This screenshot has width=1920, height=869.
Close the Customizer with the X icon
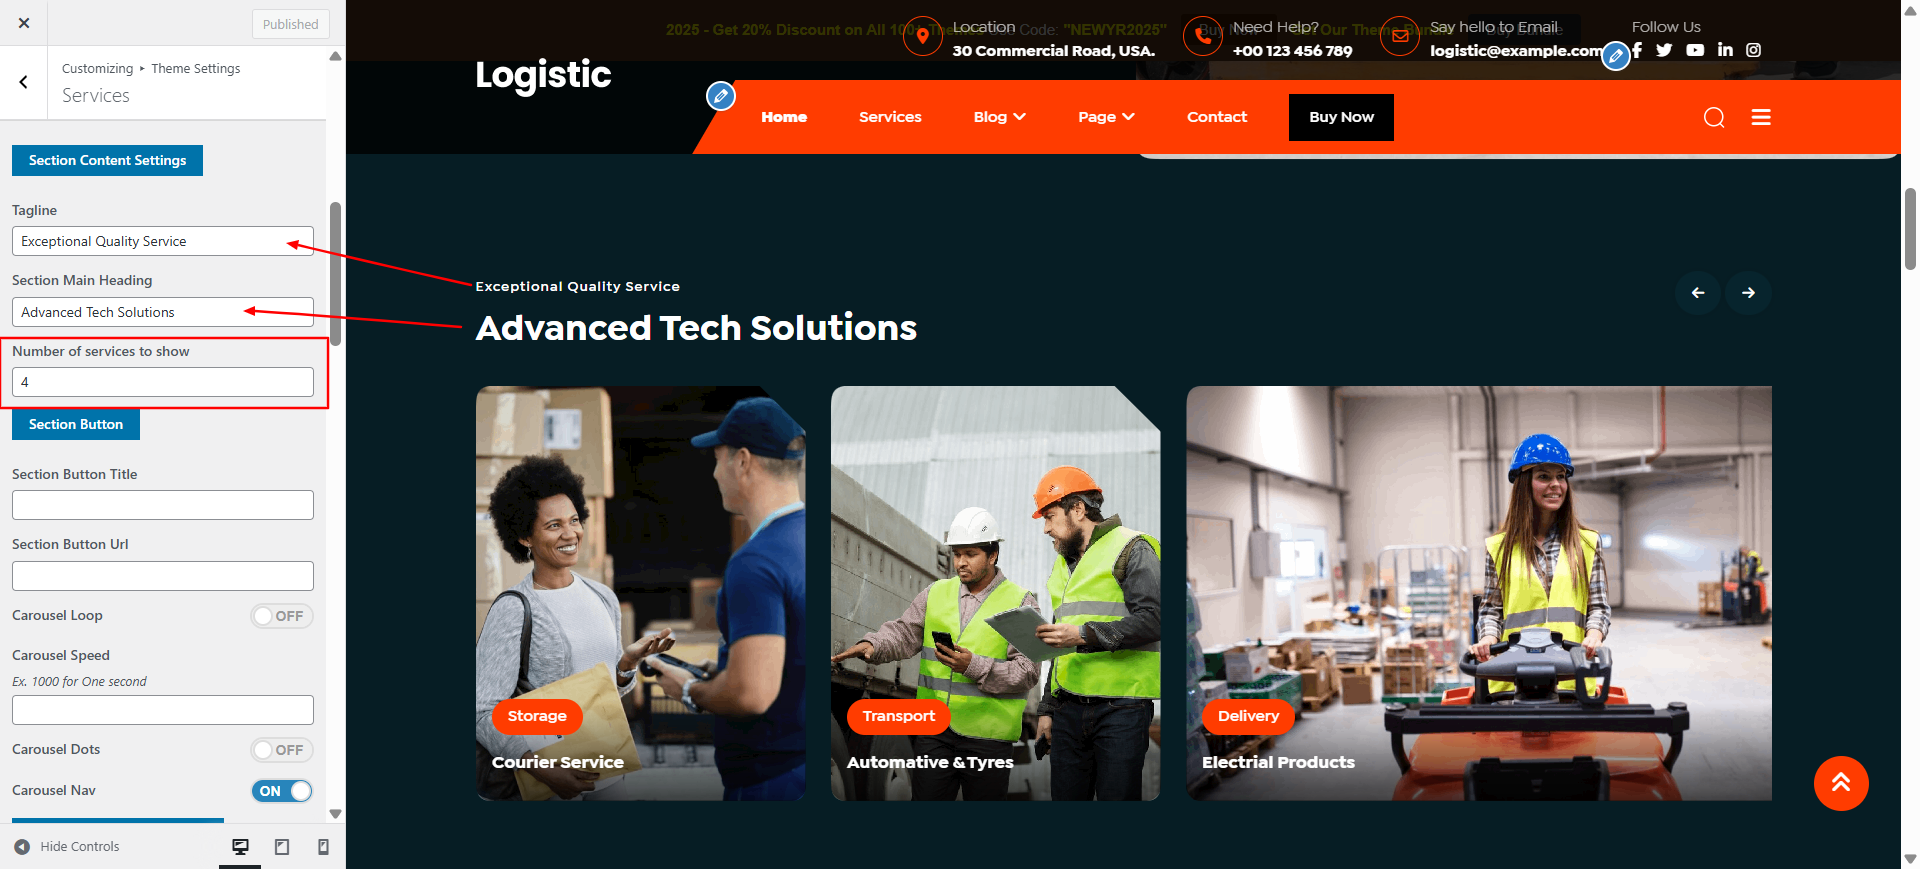24,23
